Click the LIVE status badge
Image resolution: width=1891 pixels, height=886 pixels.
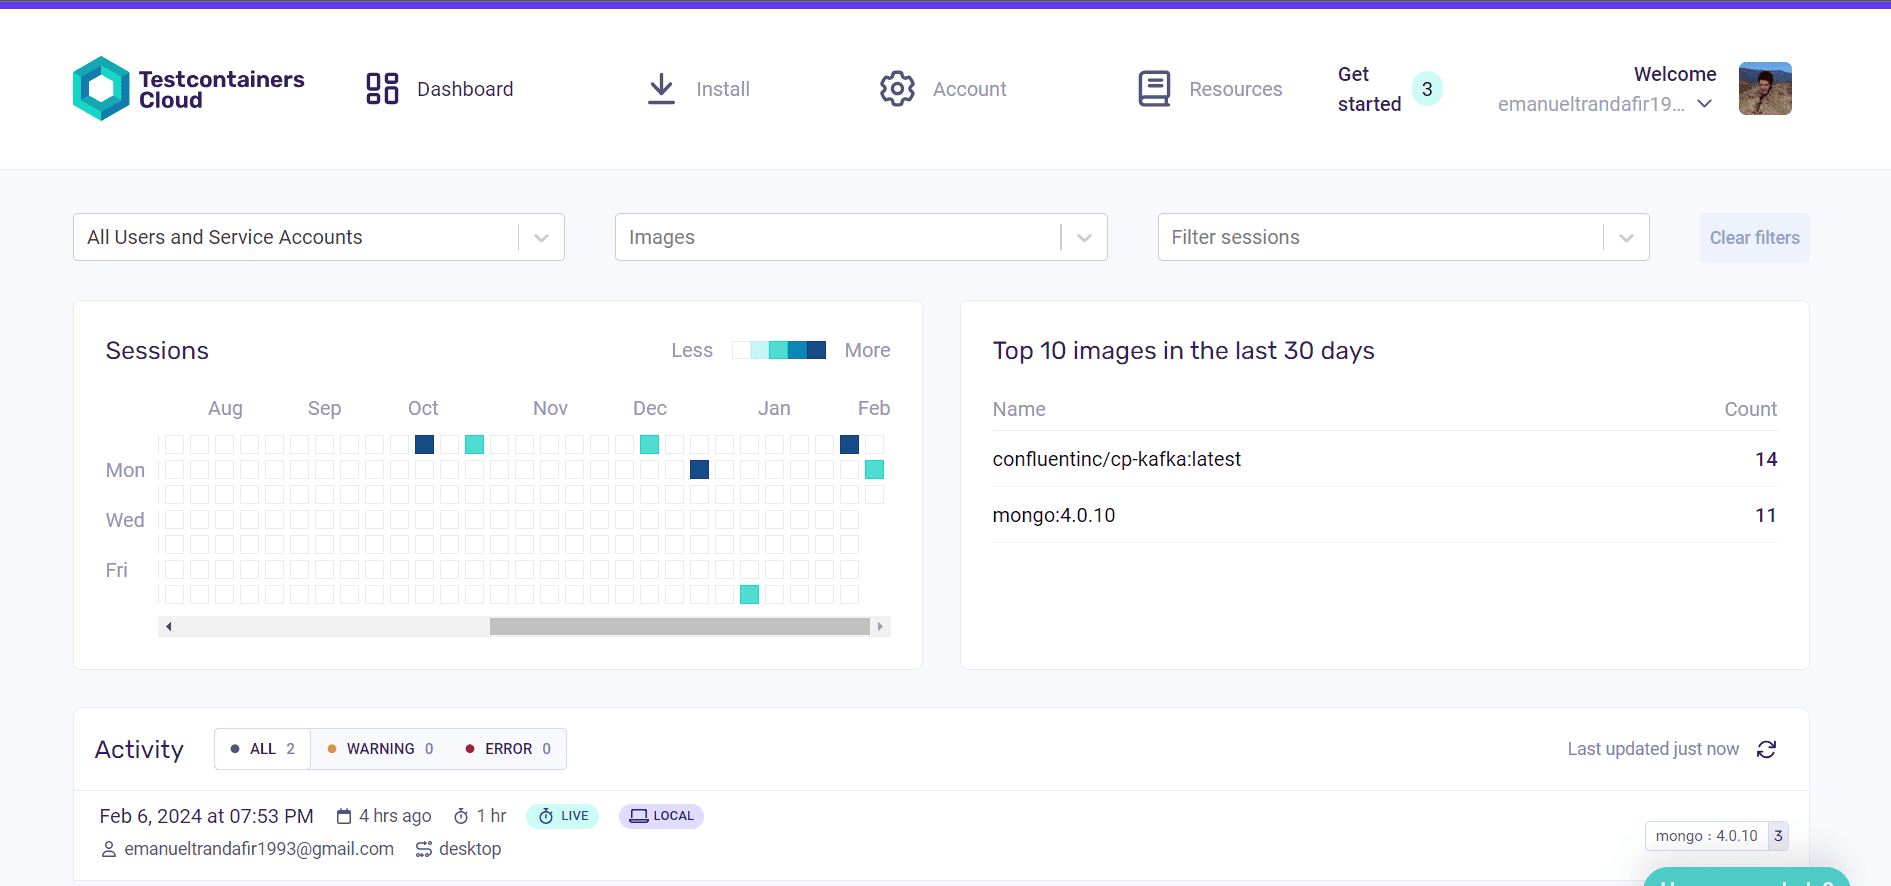[563, 816]
